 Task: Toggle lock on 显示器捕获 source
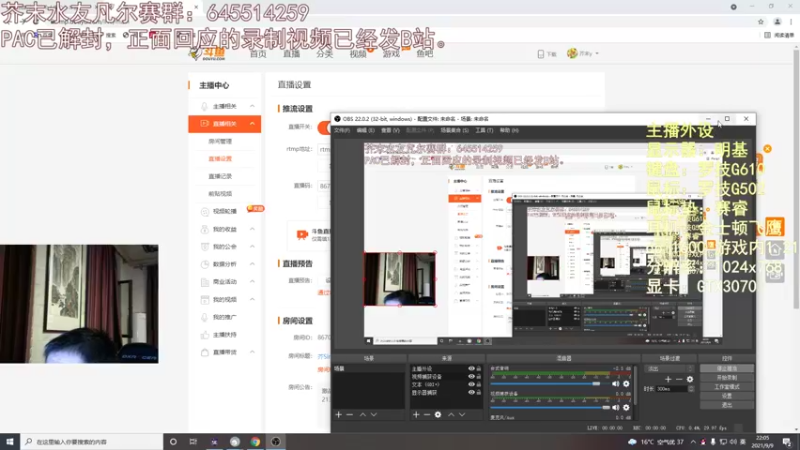point(479,392)
